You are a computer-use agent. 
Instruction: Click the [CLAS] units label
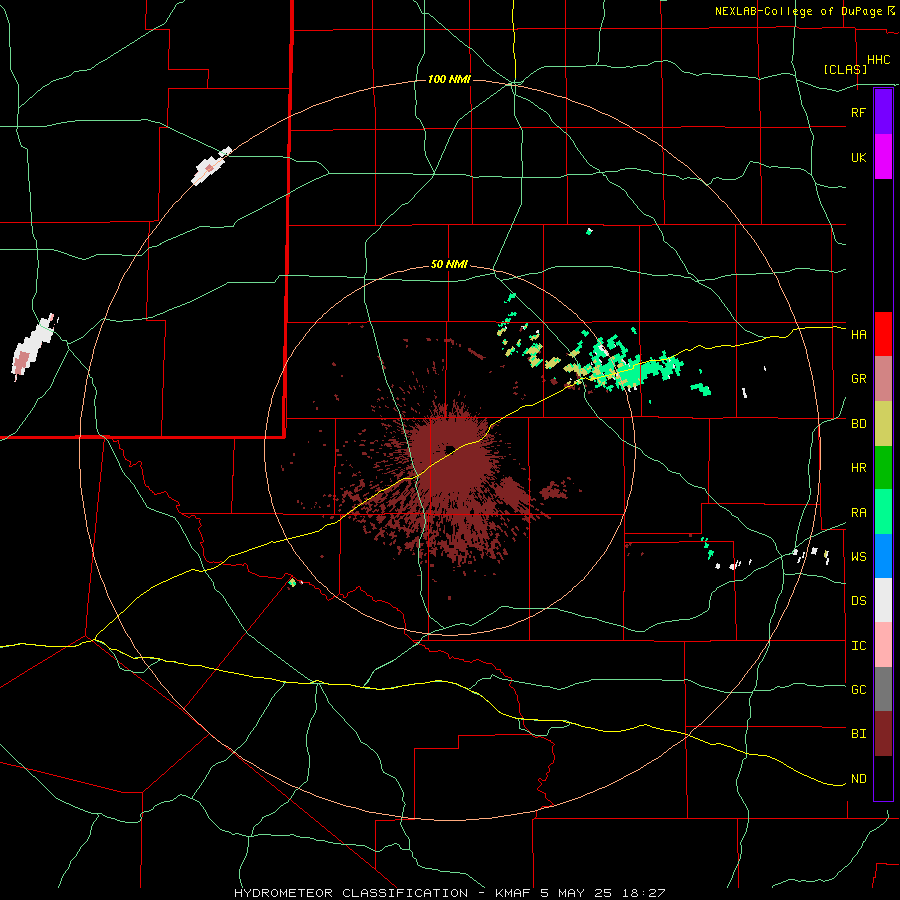(845, 69)
